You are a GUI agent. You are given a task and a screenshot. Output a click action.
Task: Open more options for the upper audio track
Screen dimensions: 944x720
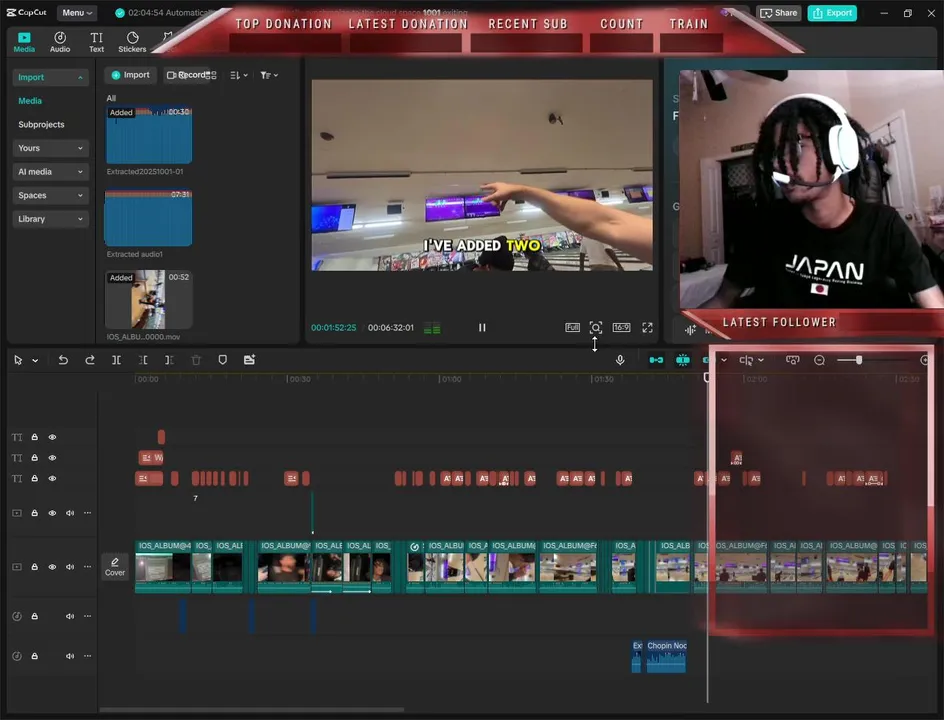click(x=87, y=616)
